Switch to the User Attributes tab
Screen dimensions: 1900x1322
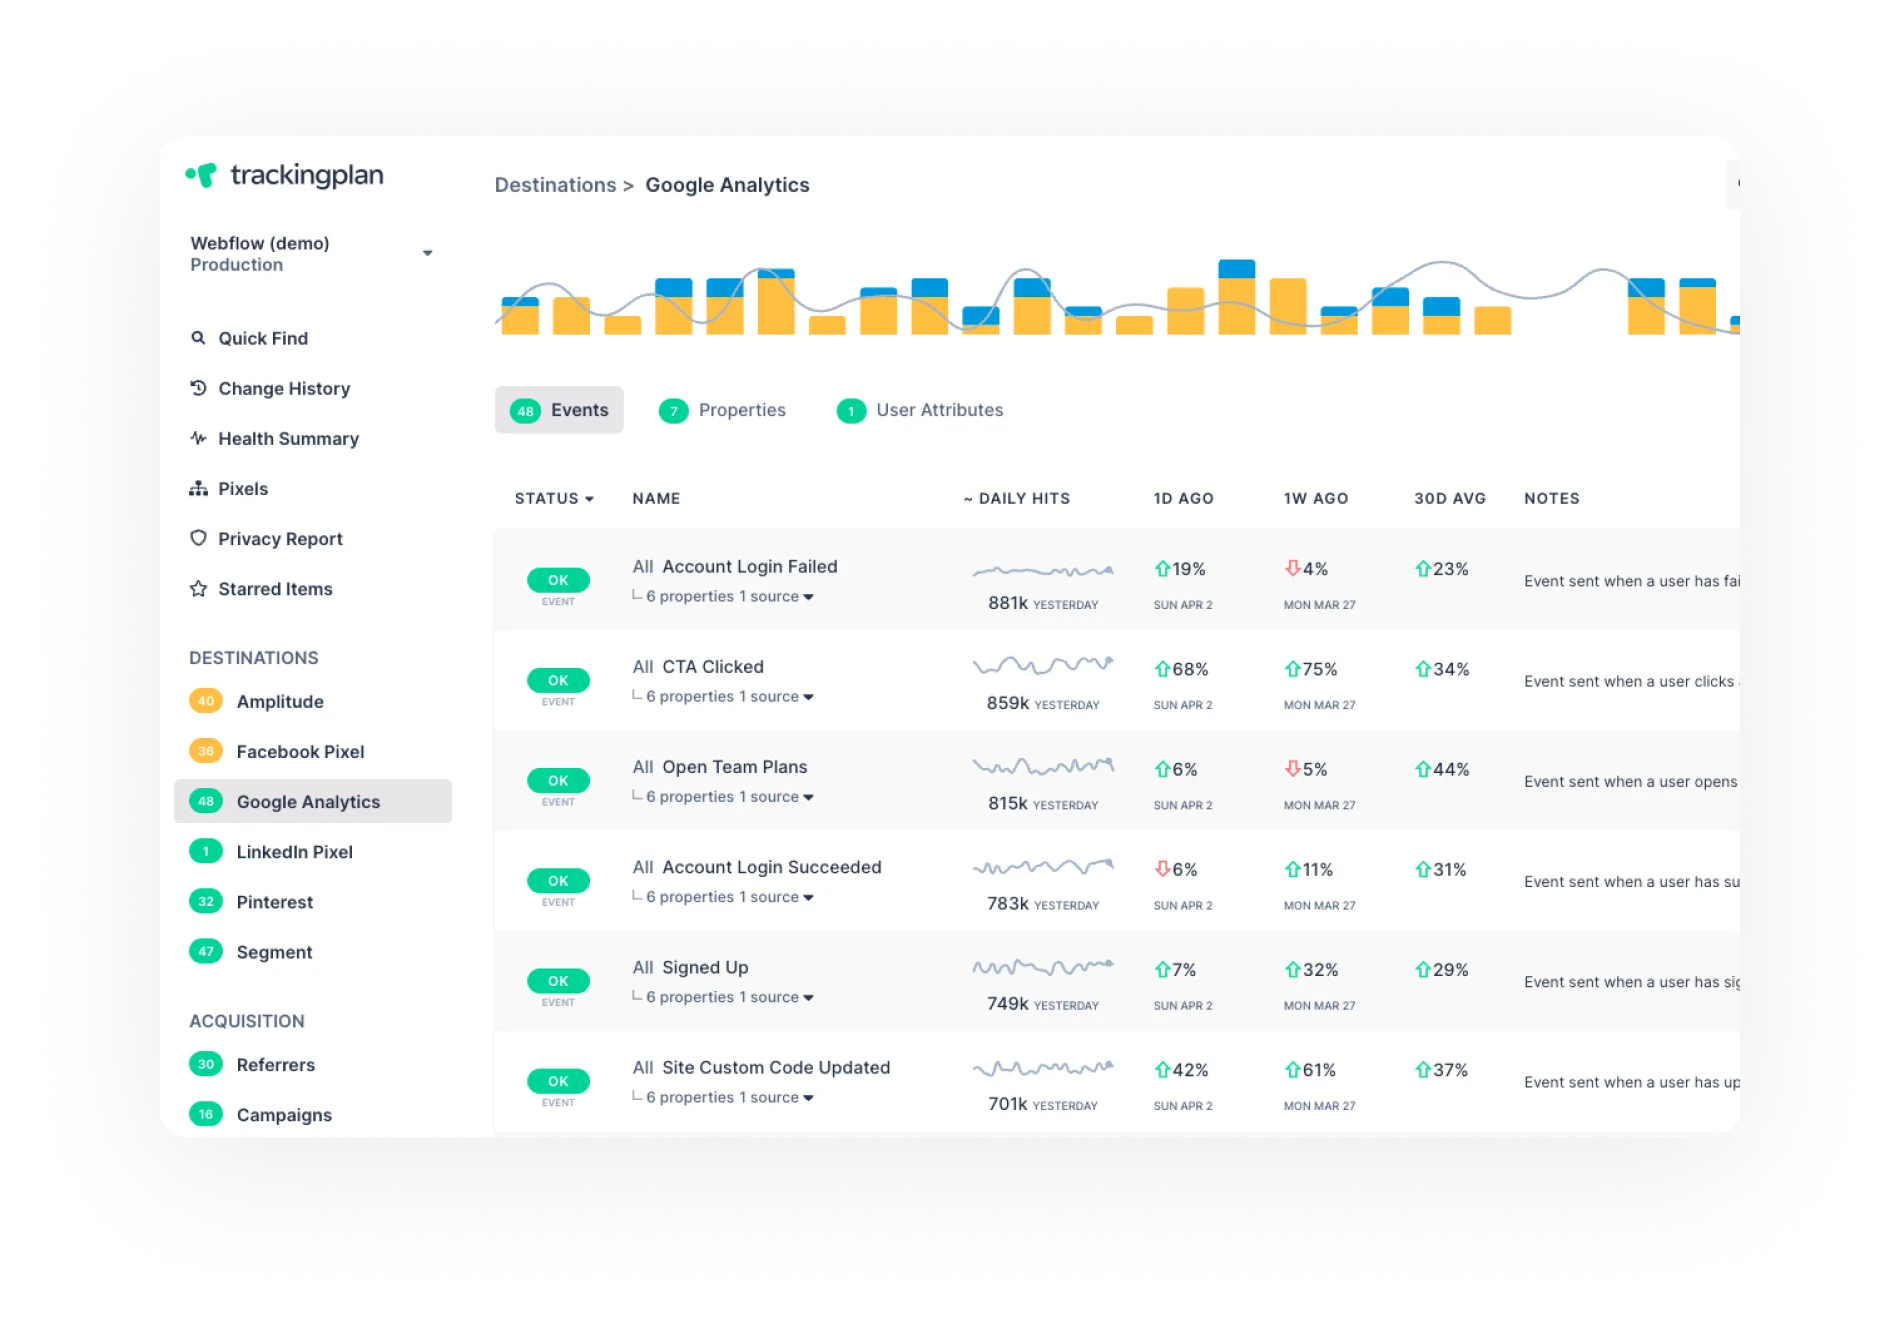pos(938,410)
